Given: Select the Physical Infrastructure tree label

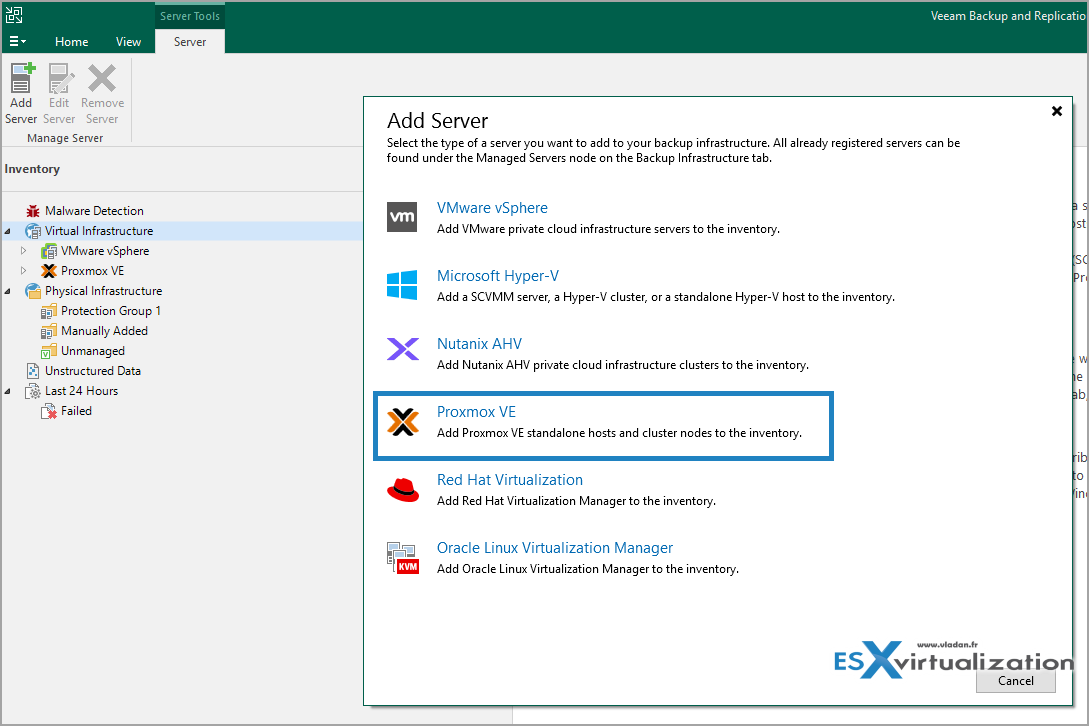Looking at the screenshot, I should point(103,291).
